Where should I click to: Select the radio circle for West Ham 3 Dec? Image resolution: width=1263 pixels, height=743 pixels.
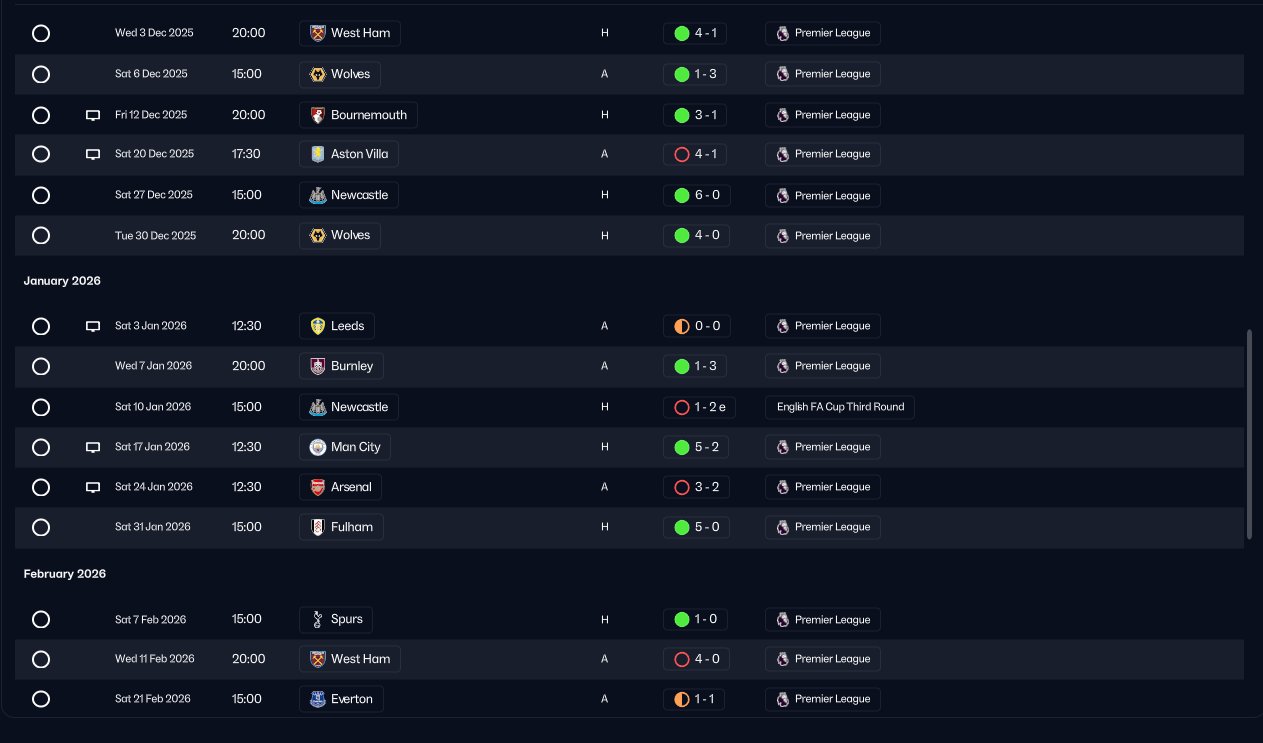pos(41,33)
